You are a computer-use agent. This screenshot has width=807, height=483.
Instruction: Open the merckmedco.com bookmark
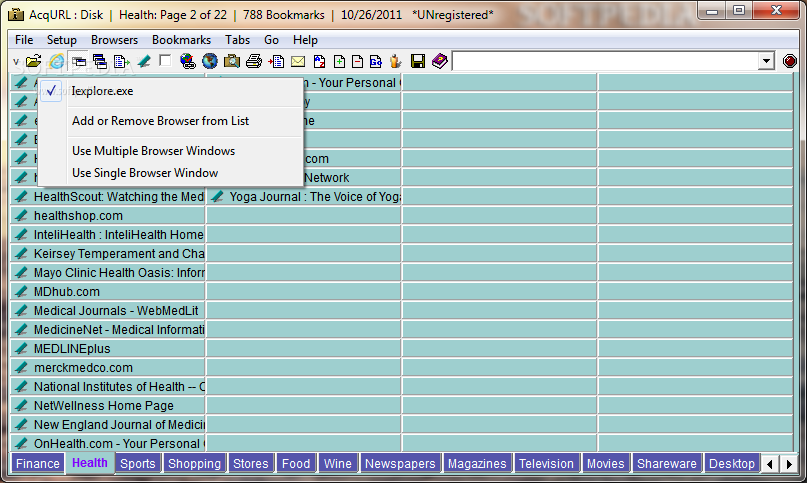click(x=83, y=368)
